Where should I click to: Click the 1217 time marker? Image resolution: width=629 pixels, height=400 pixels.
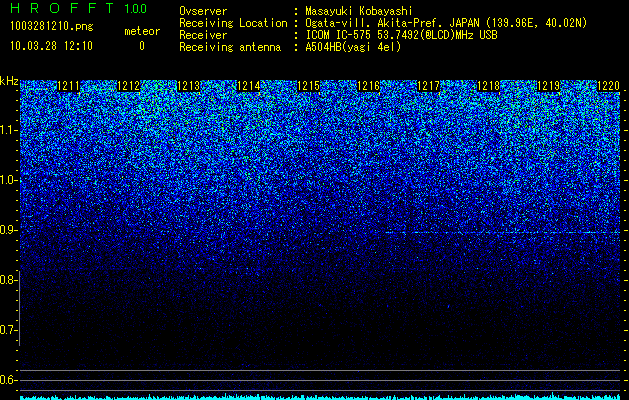click(x=428, y=86)
